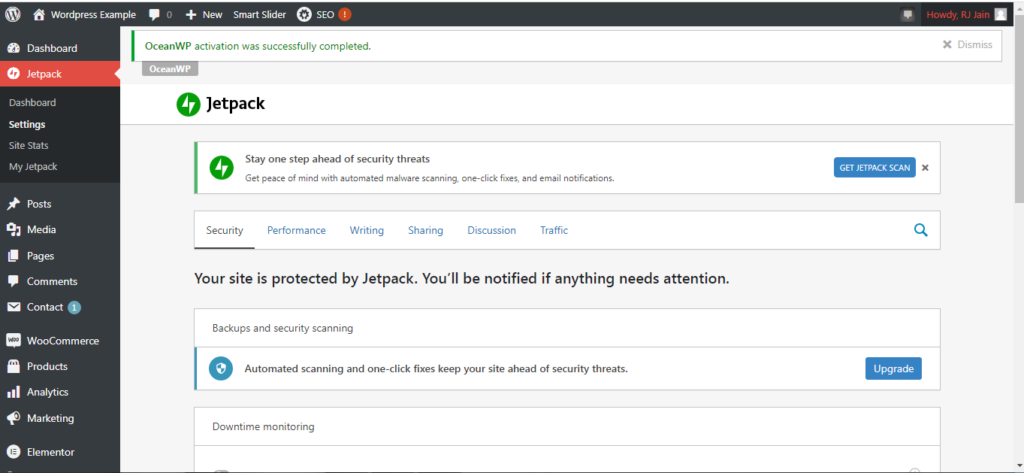
Task: Open WooCommerce in the sidebar
Action: click(x=62, y=341)
